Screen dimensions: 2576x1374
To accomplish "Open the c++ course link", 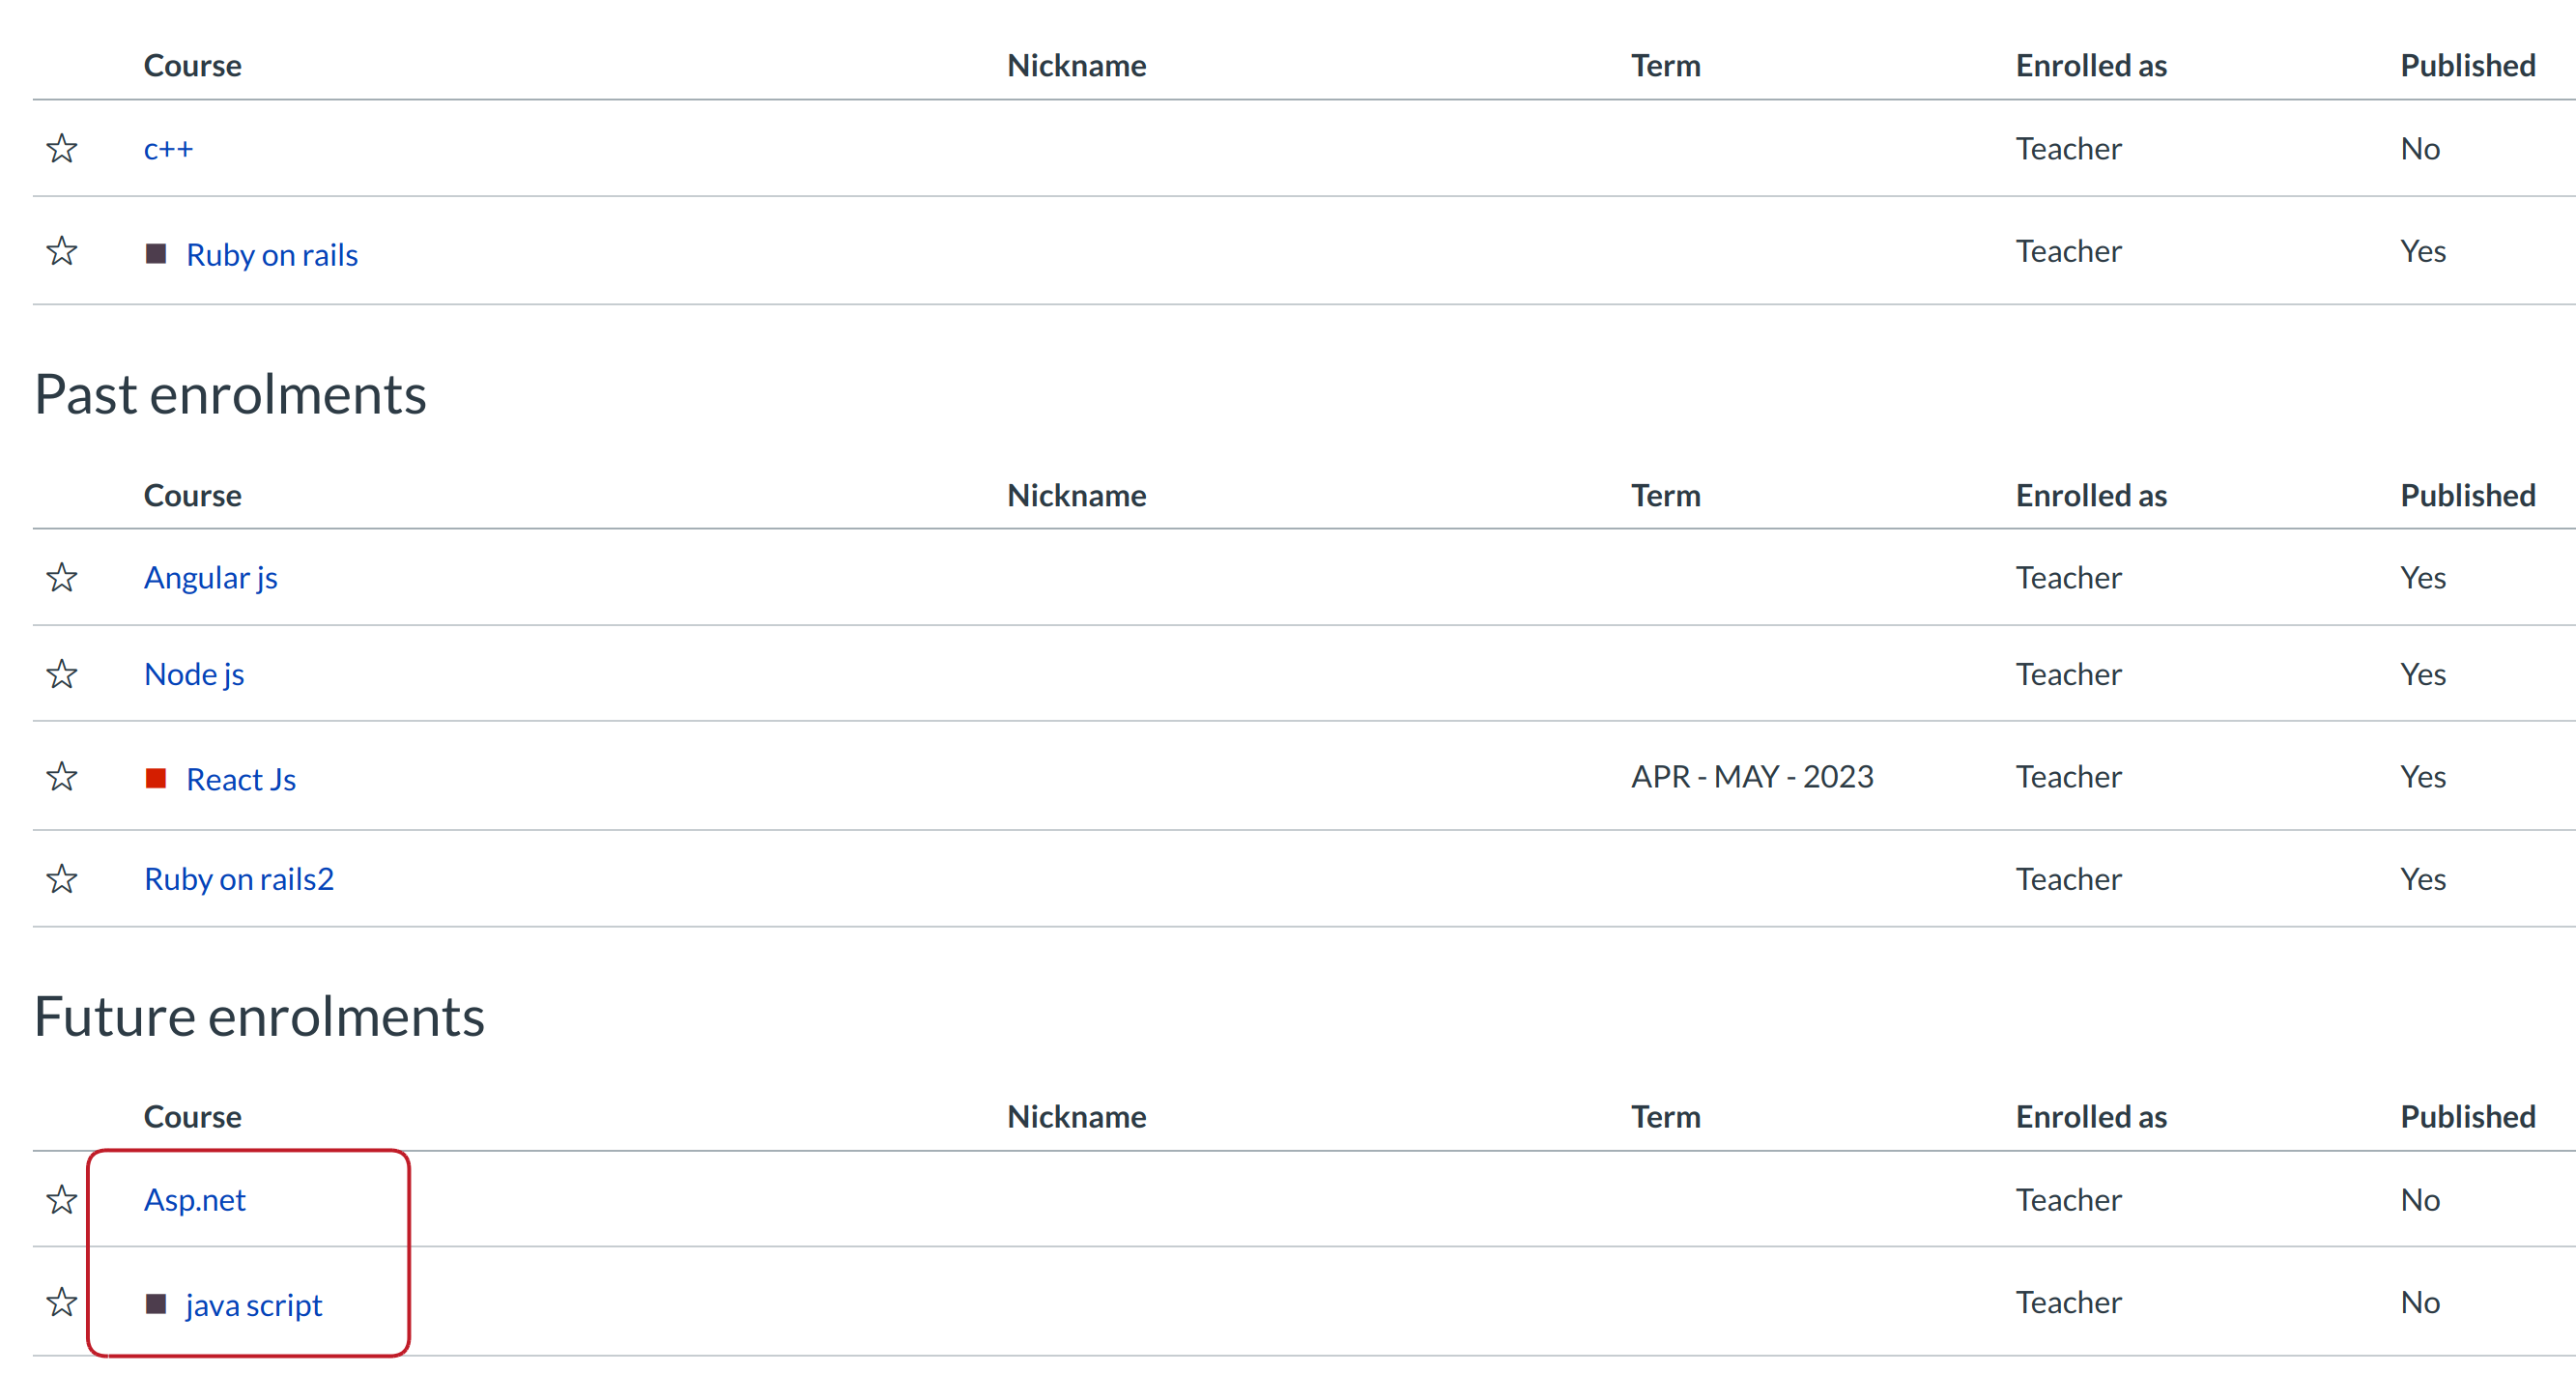I will pos(168,149).
